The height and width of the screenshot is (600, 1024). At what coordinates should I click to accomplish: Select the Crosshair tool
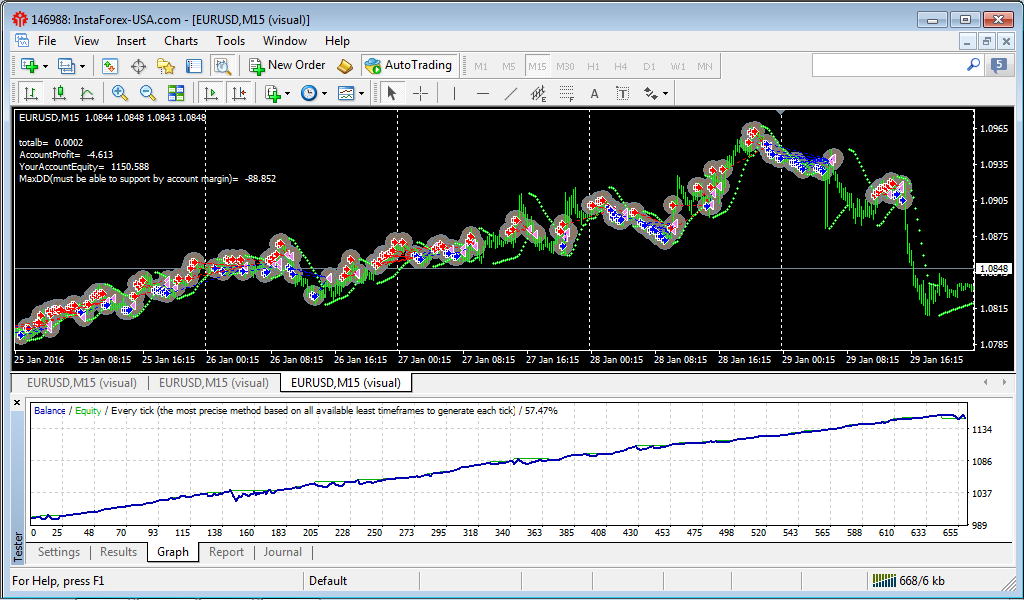tap(421, 93)
